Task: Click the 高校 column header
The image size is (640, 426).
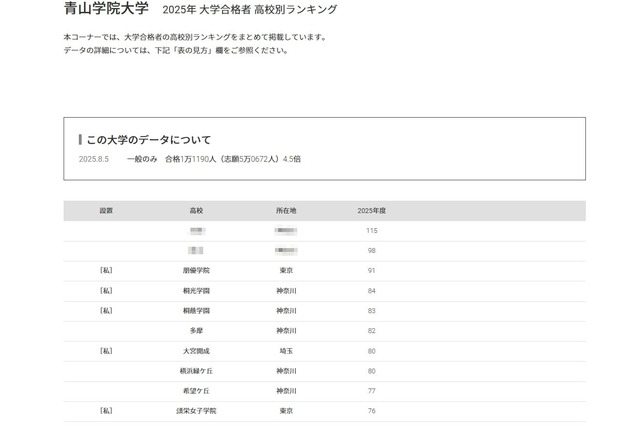Action: pyautogui.click(x=196, y=211)
